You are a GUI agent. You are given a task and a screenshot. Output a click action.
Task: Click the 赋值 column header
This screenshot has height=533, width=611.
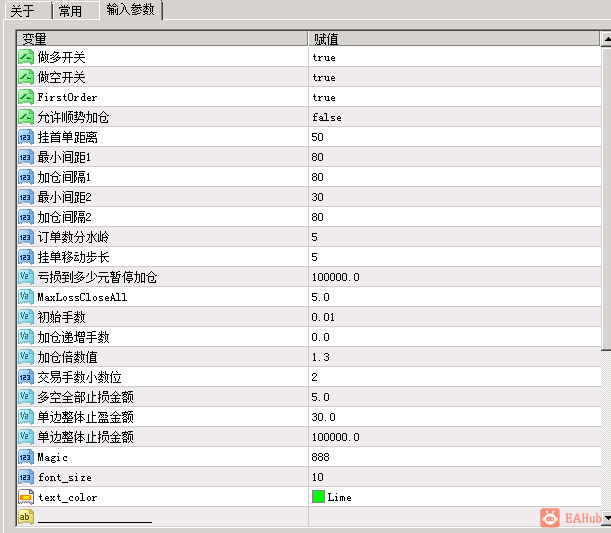point(454,39)
